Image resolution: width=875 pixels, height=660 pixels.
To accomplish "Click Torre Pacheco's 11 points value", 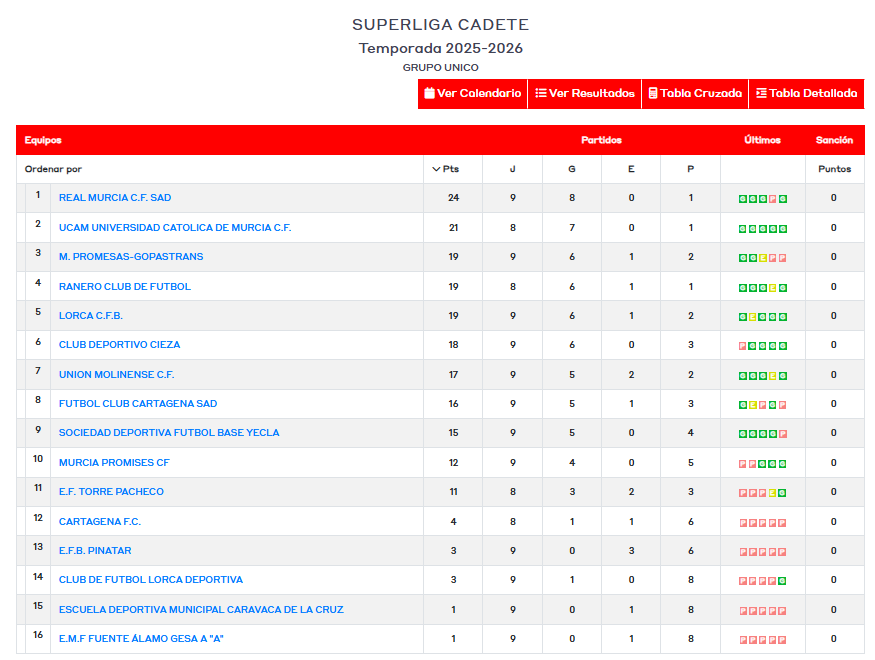I will tap(453, 492).
